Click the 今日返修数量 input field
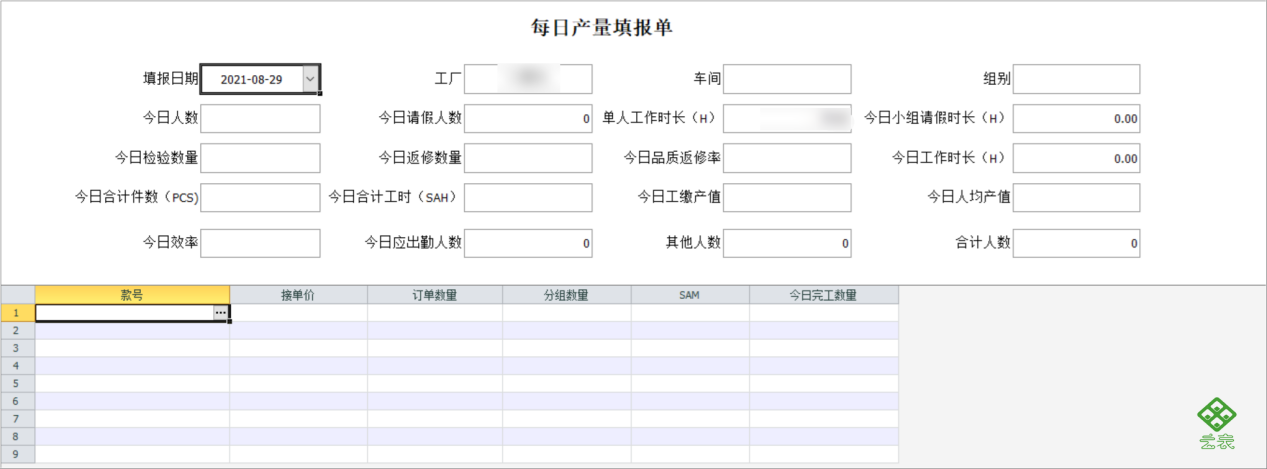Screen dimensions: 1267x469 point(528,158)
